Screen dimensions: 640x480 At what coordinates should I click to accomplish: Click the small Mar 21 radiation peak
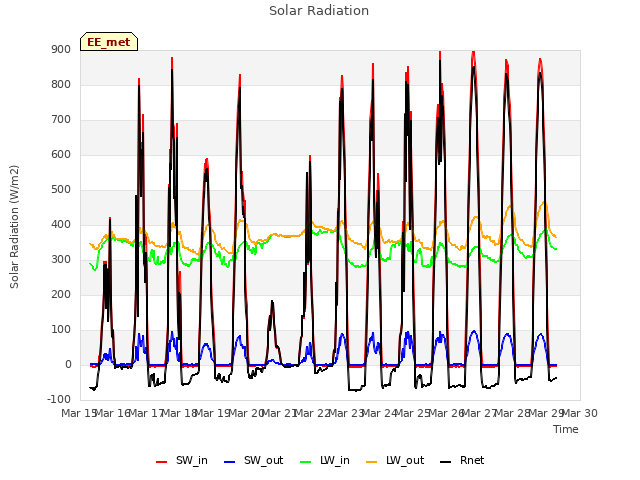(272, 303)
